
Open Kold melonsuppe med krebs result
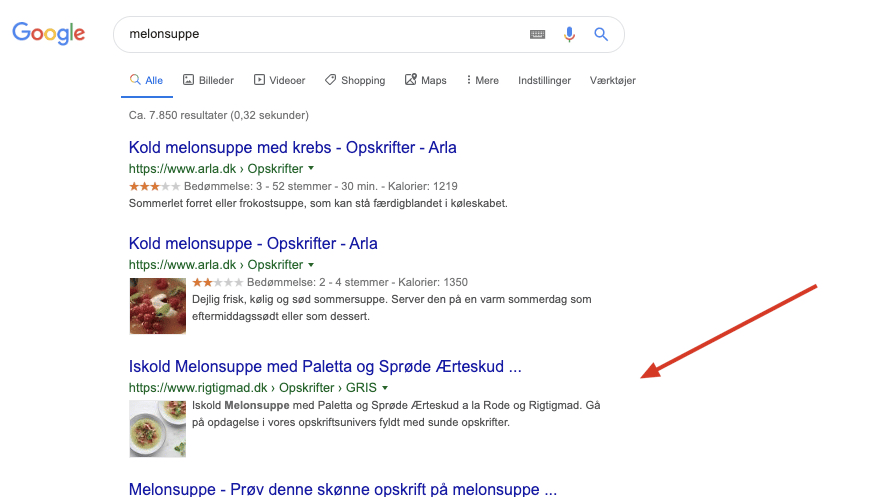point(293,148)
